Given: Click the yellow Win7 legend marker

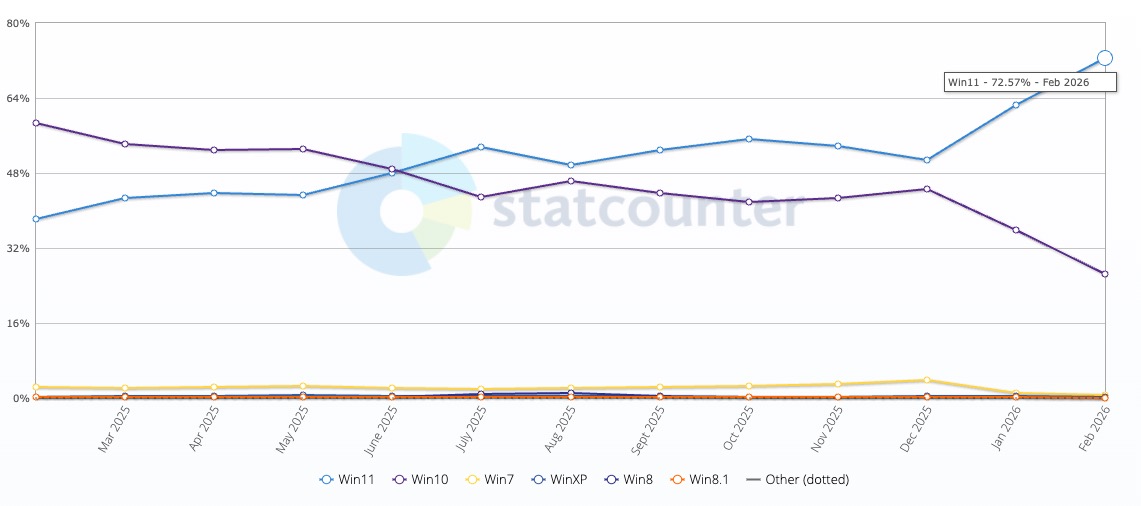Looking at the screenshot, I should click(x=475, y=480).
